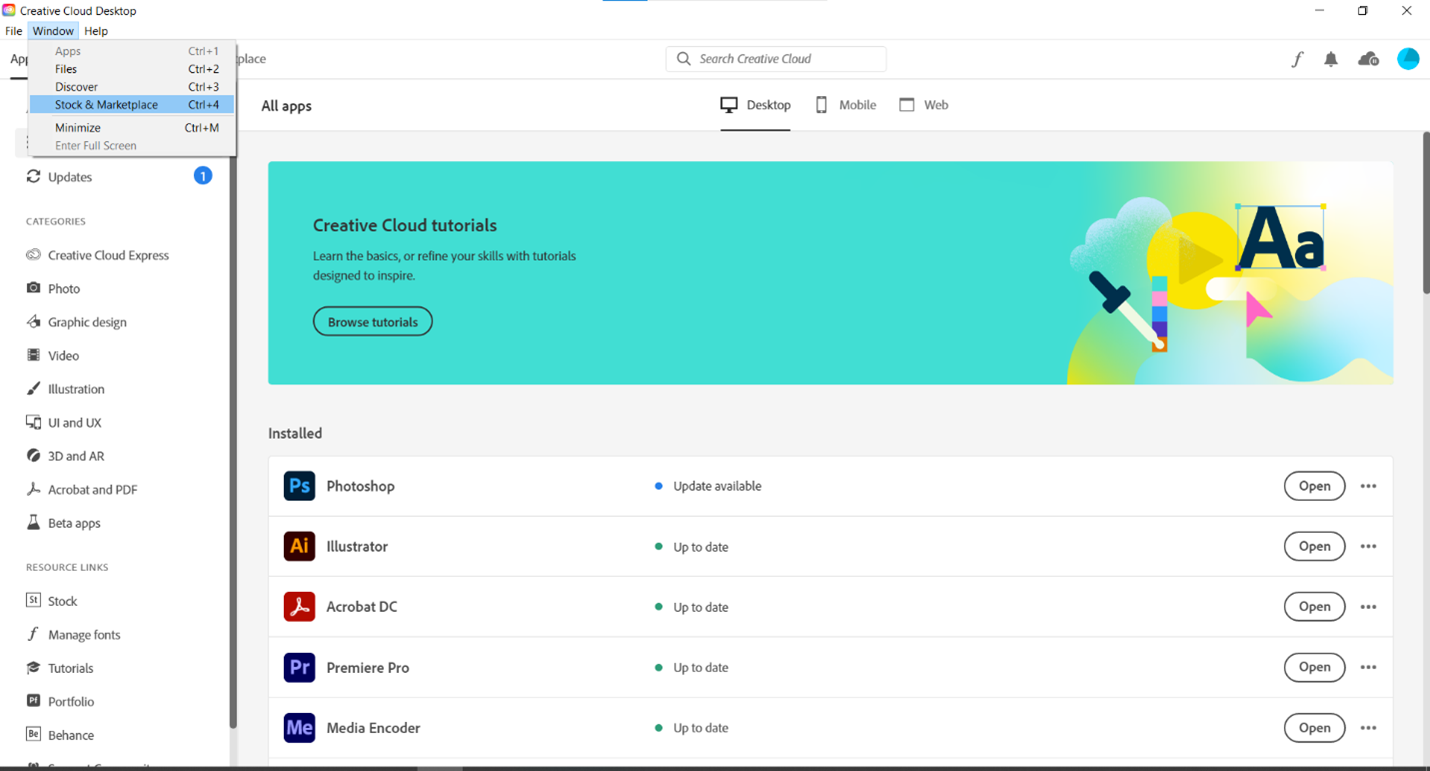1430x771 pixels.
Task: Click the 3D and AR sphere icon
Action: point(33,455)
